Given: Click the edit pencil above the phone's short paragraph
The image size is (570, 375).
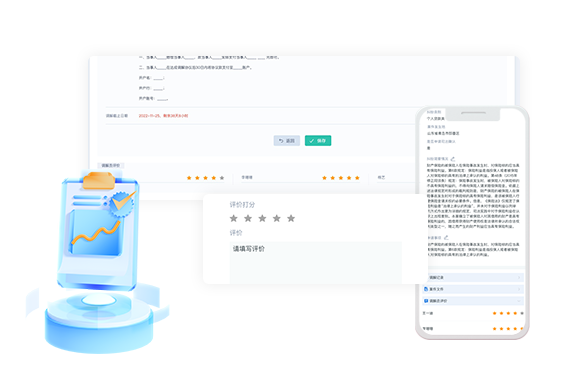Looking at the screenshot, I should pyautogui.click(x=446, y=238).
